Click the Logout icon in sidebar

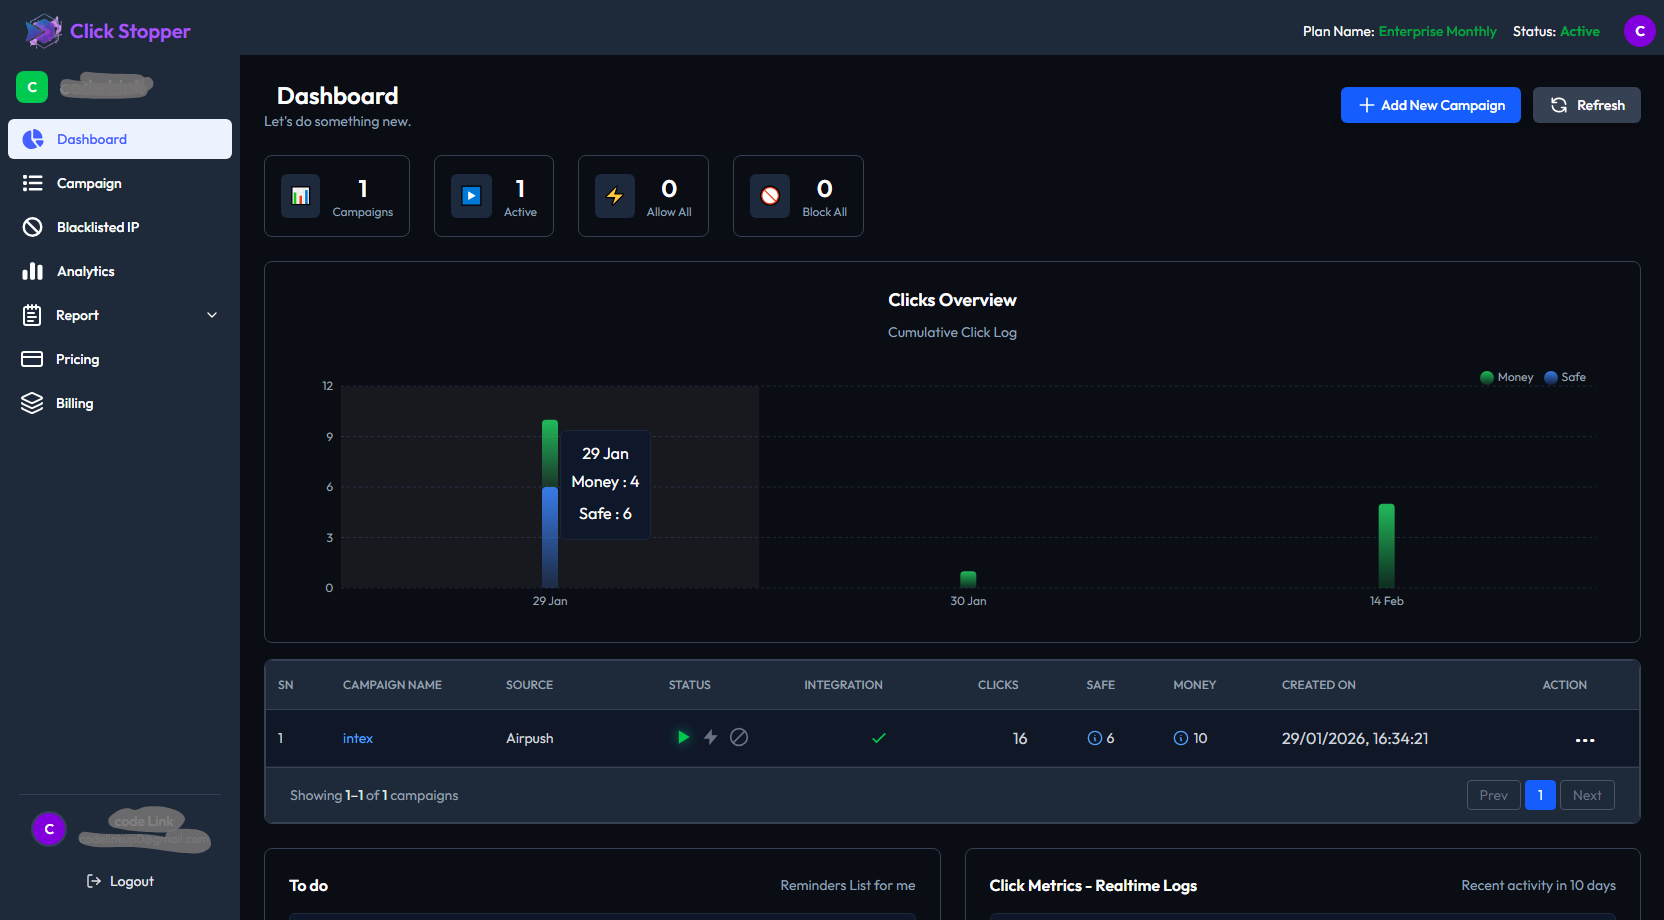pyautogui.click(x=94, y=881)
